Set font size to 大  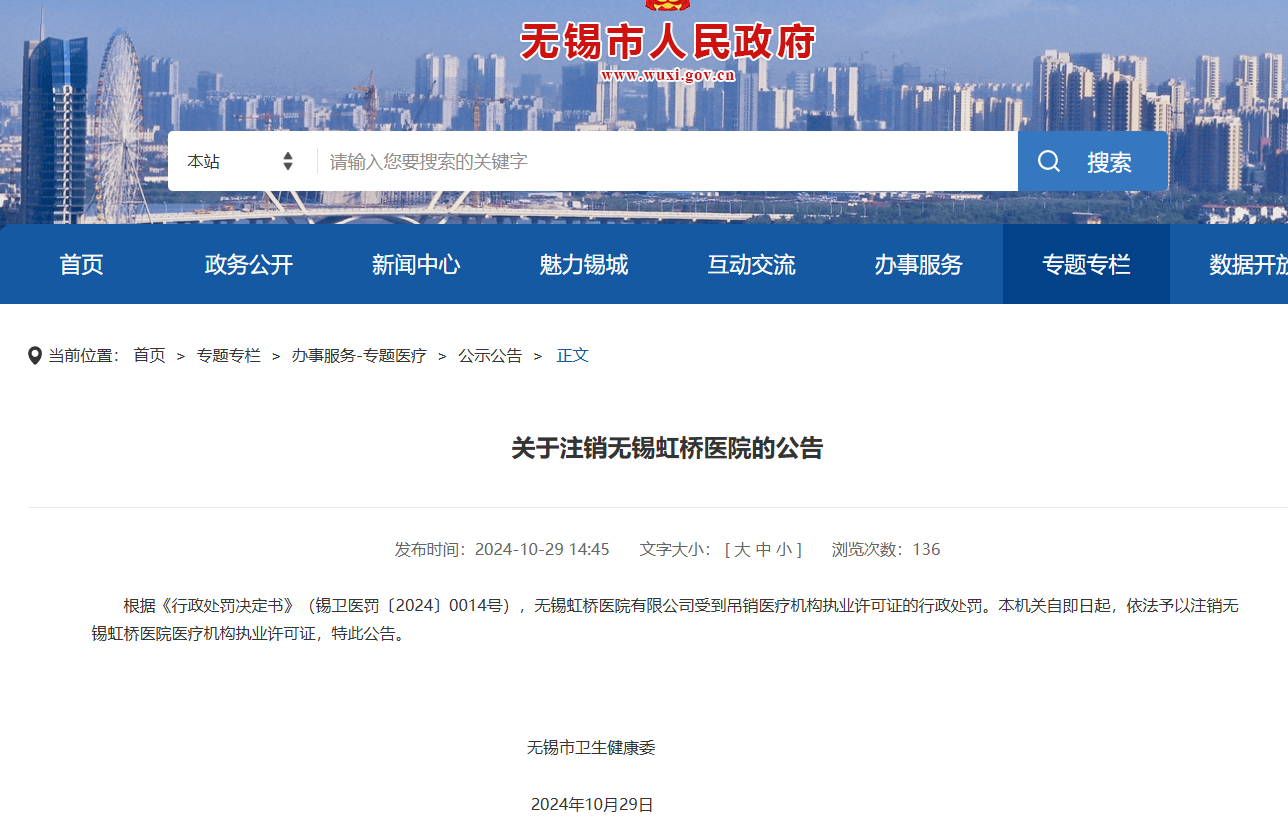click(742, 549)
